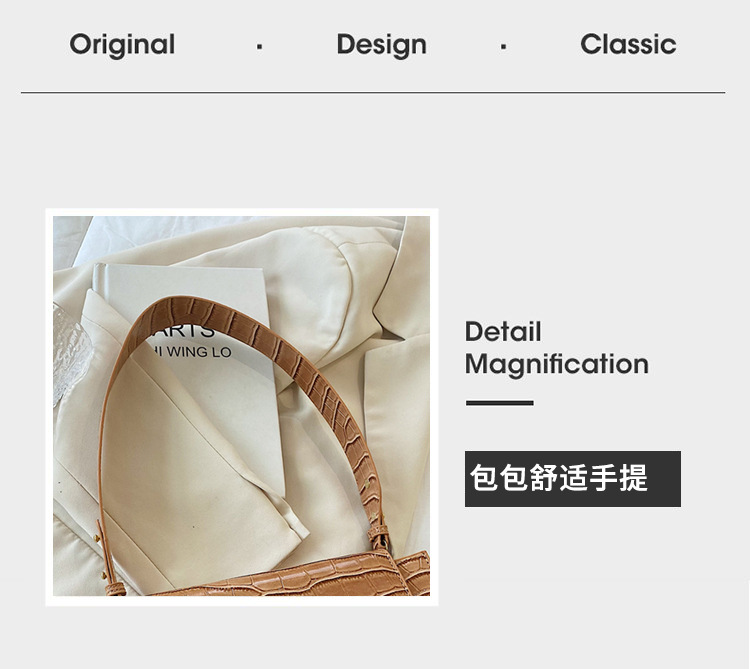Click the dot separator between Design and Classic
Viewport: 750px width, 669px height.
pyautogui.click(x=503, y=47)
